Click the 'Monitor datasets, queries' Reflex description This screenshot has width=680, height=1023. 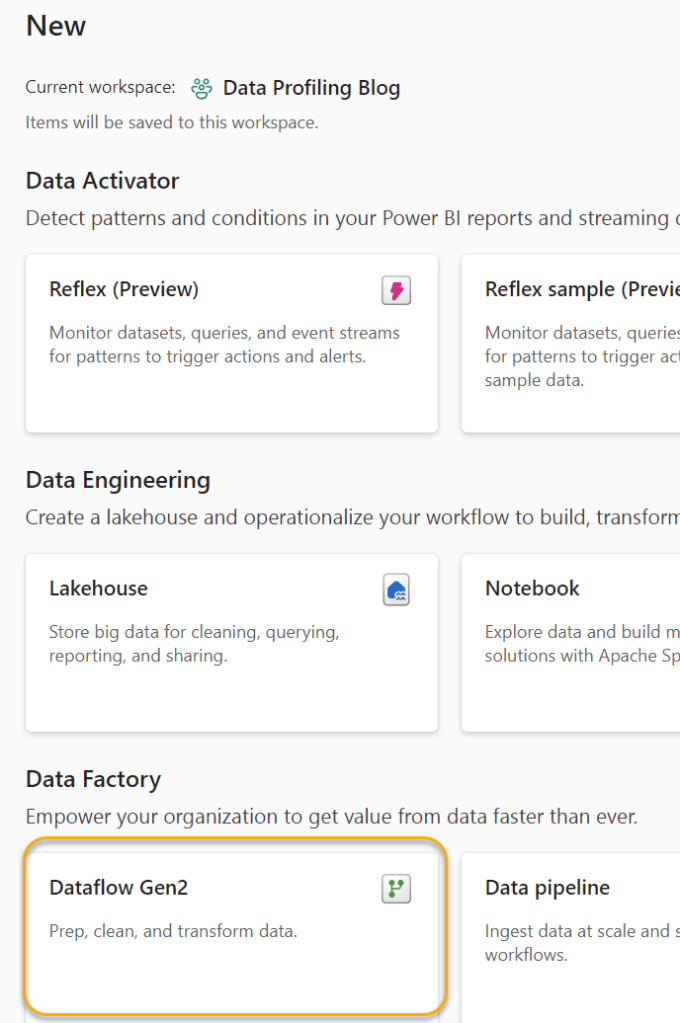click(x=224, y=344)
